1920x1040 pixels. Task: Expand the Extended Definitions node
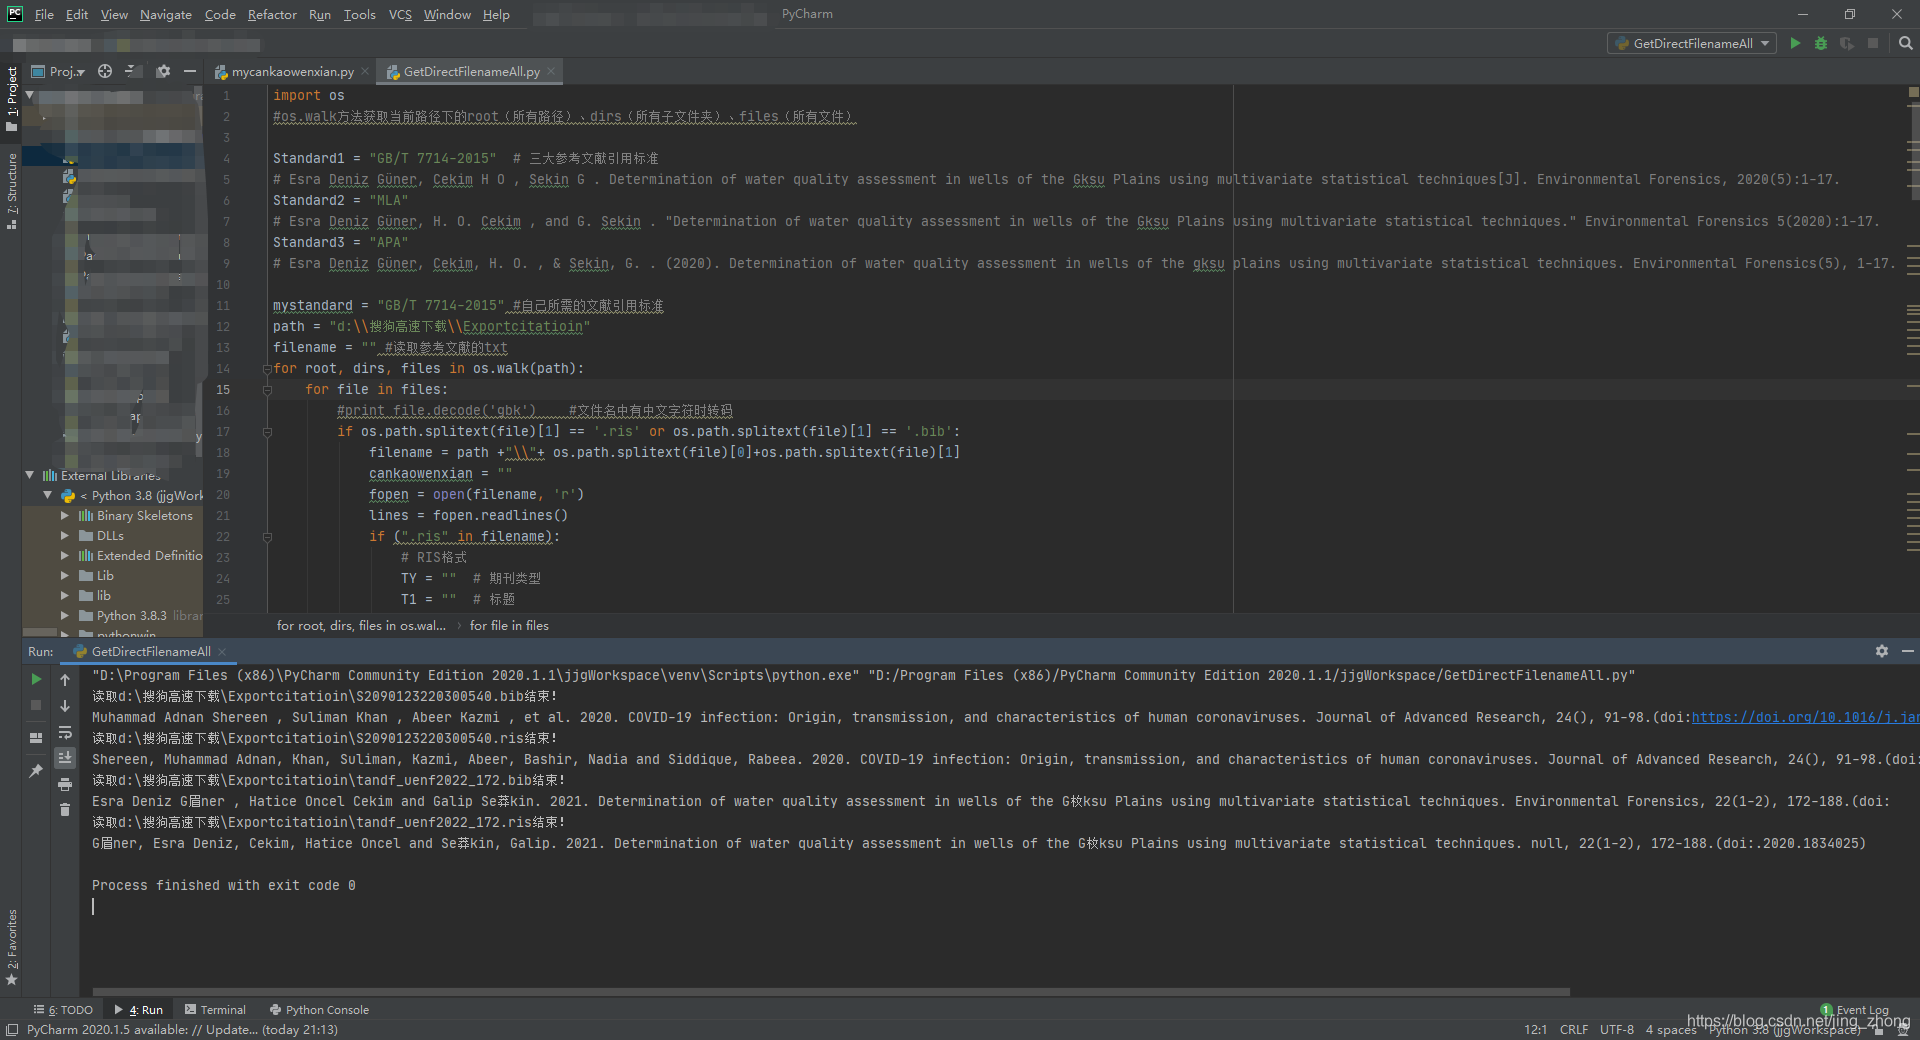65,555
